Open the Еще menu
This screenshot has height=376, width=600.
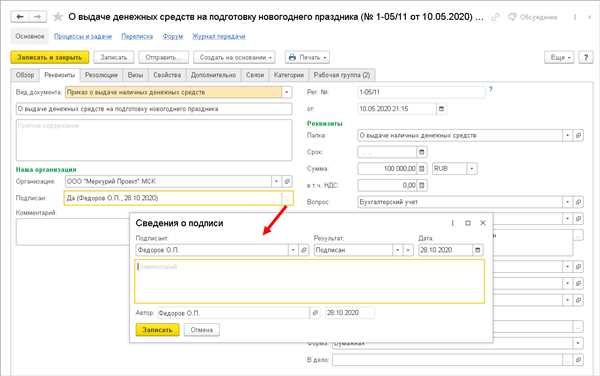pyautogui.click(x=559, y=57)
